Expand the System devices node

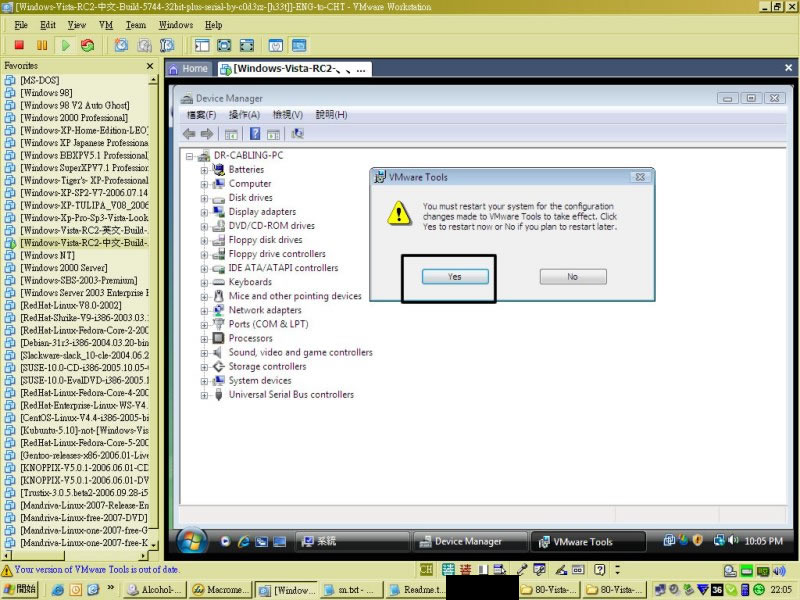pyautogui.click(x=204, y=381)
